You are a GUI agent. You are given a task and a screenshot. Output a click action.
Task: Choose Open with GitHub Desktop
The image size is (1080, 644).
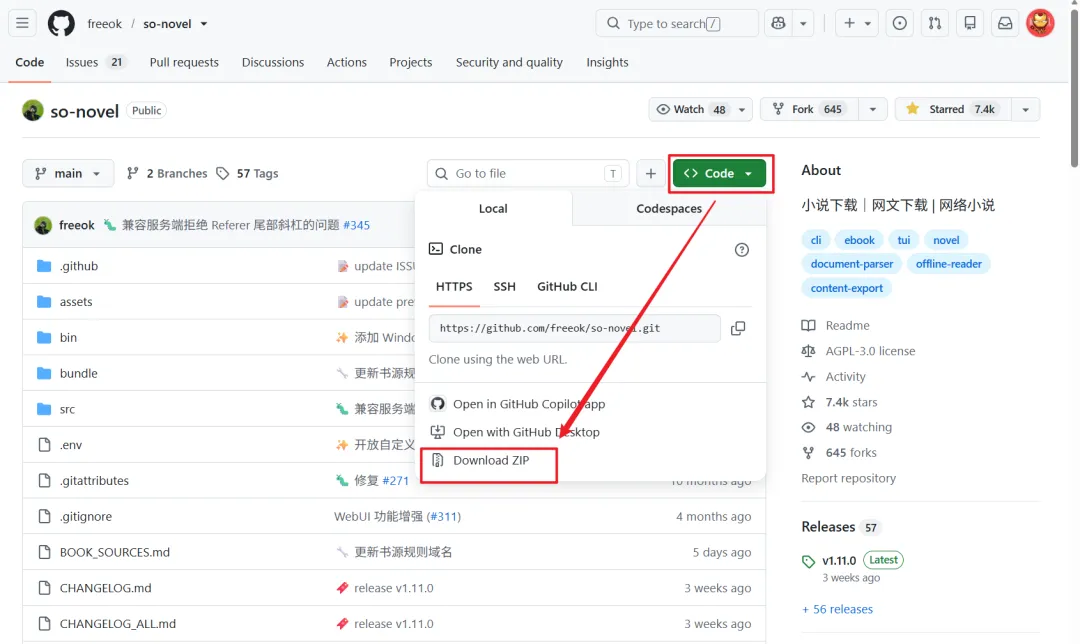[515, 433]
